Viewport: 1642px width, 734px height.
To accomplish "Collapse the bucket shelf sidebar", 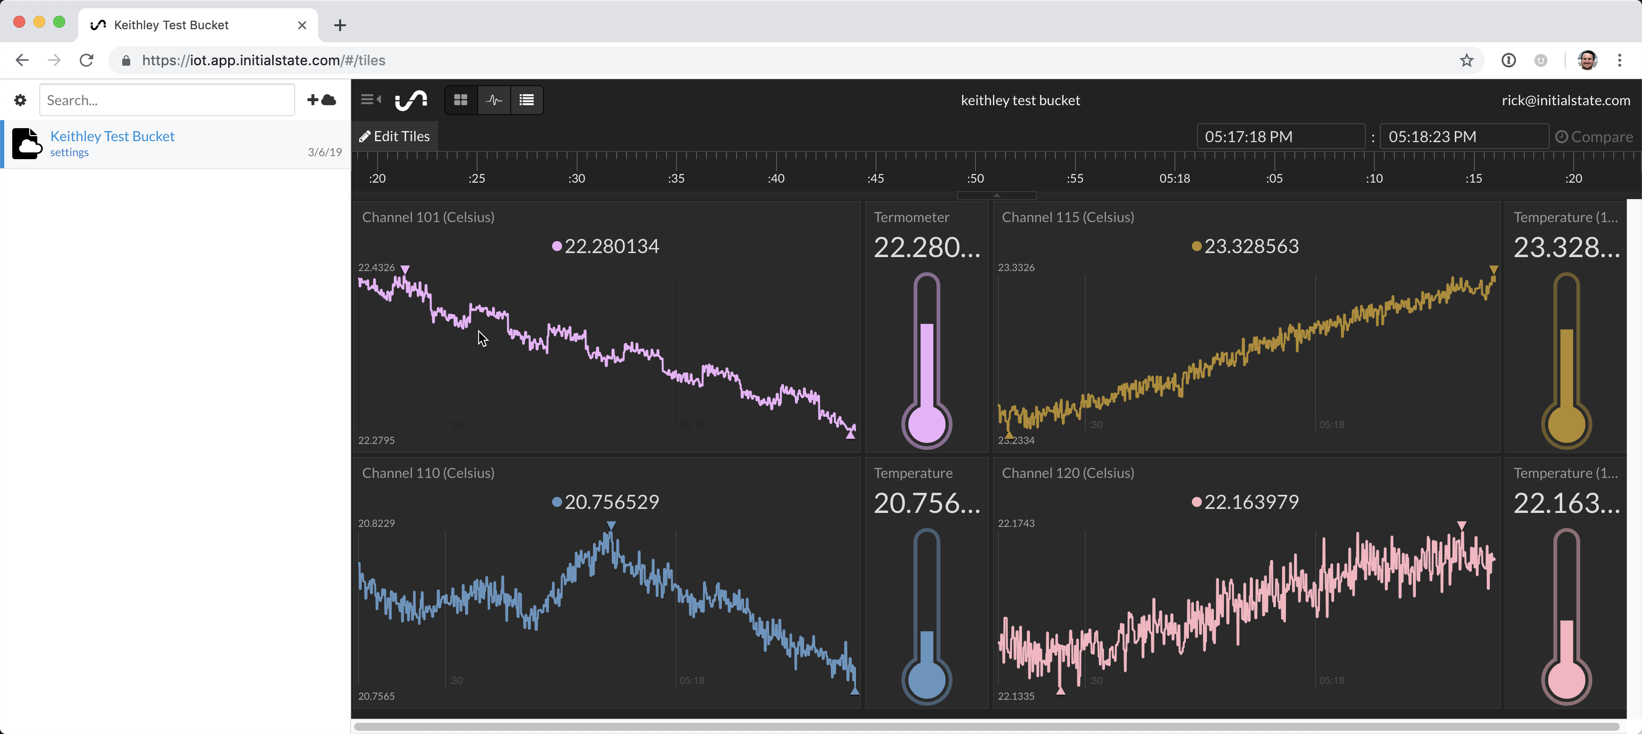I will click(x=371, y=100).
